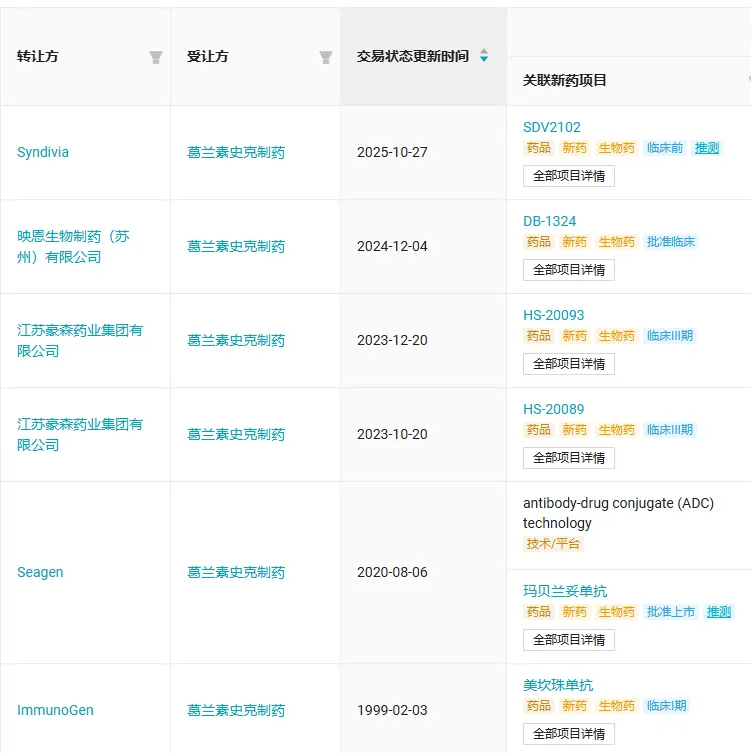Click 推测 tag under SDV2102
751x753 pixels.
click(707, 148)
